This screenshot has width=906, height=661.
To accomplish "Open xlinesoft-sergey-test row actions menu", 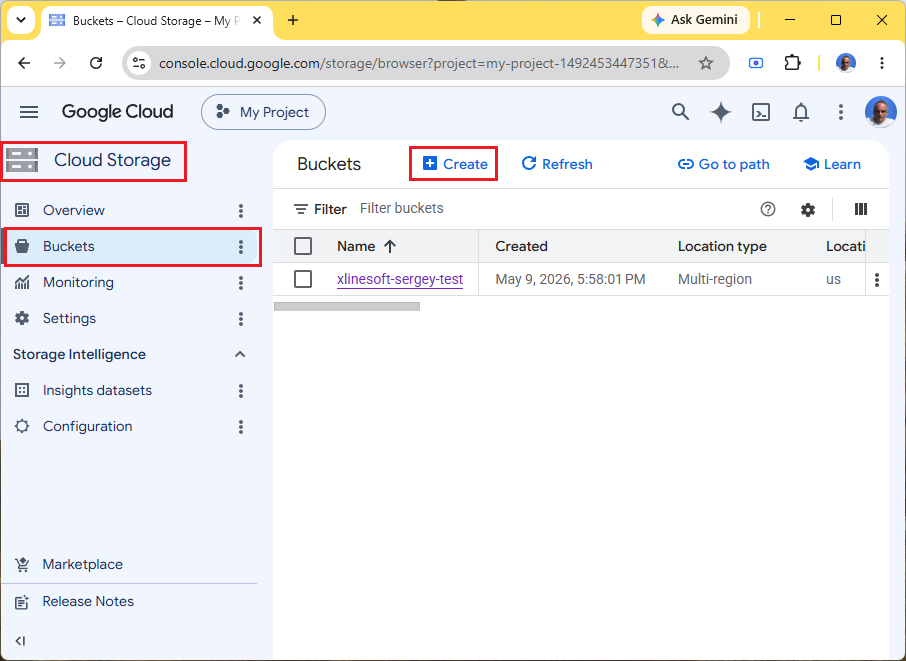I will point(877,280).
